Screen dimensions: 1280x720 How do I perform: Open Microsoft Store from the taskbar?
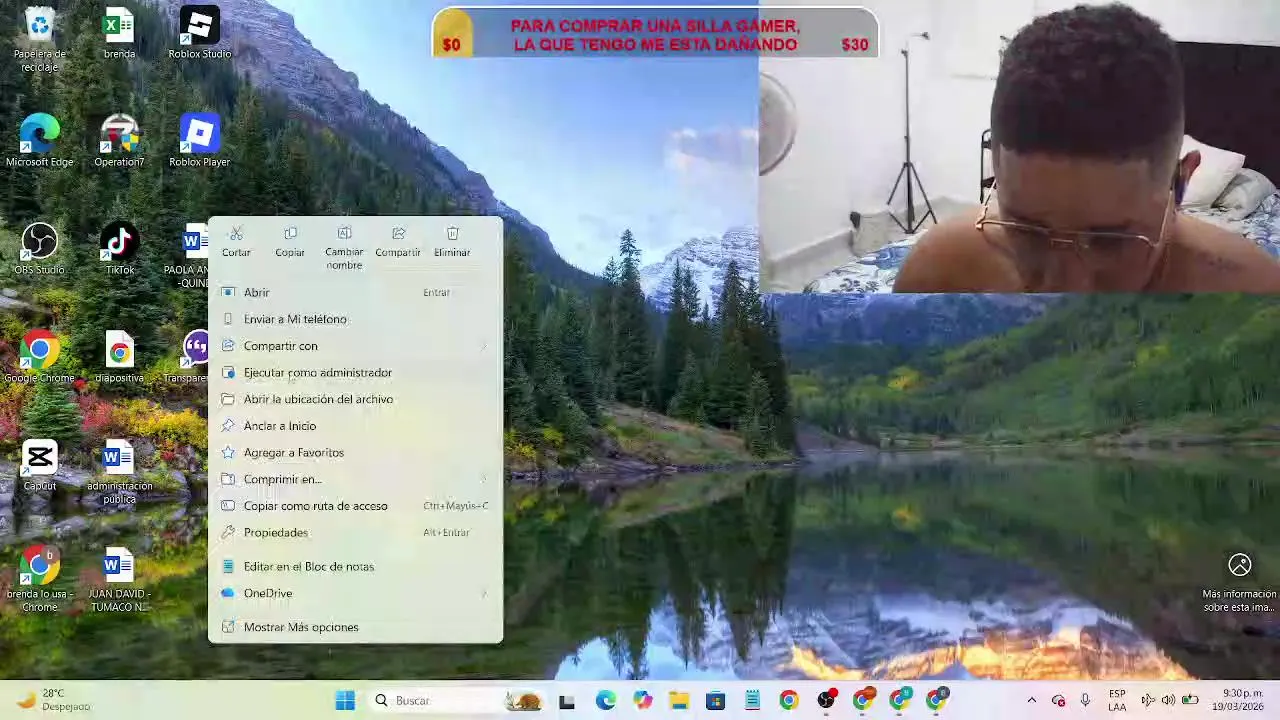point(715,701)
